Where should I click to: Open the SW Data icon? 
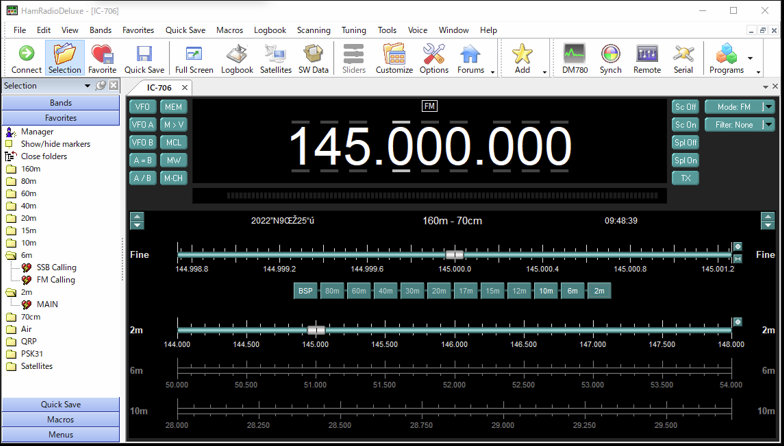tap(314, 58)
